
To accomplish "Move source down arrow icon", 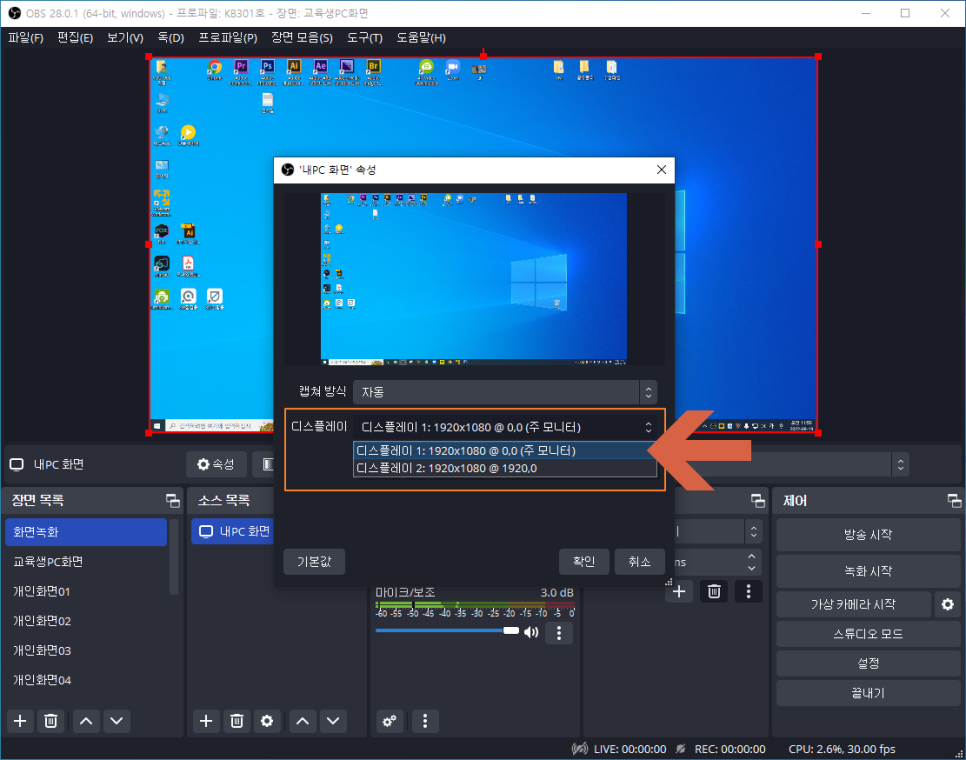I will click(333, 721).
